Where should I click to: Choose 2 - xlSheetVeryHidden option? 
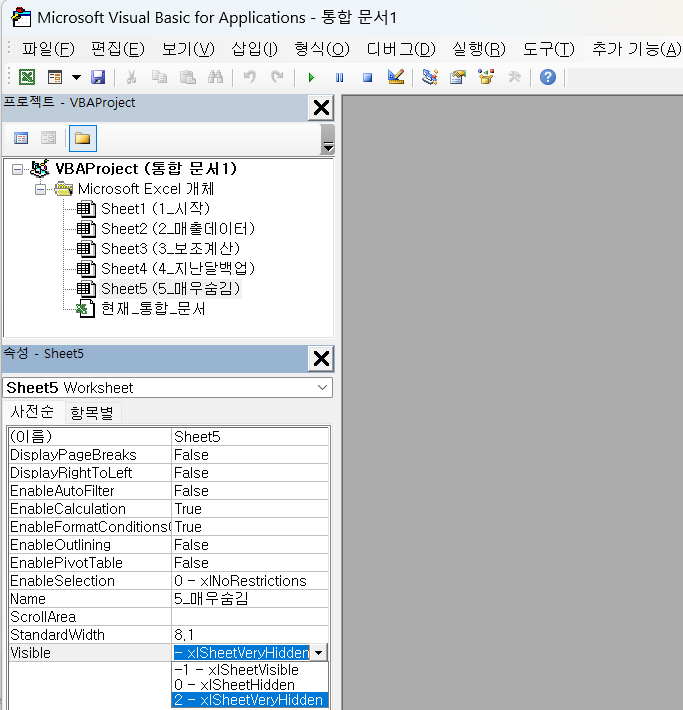250,700
